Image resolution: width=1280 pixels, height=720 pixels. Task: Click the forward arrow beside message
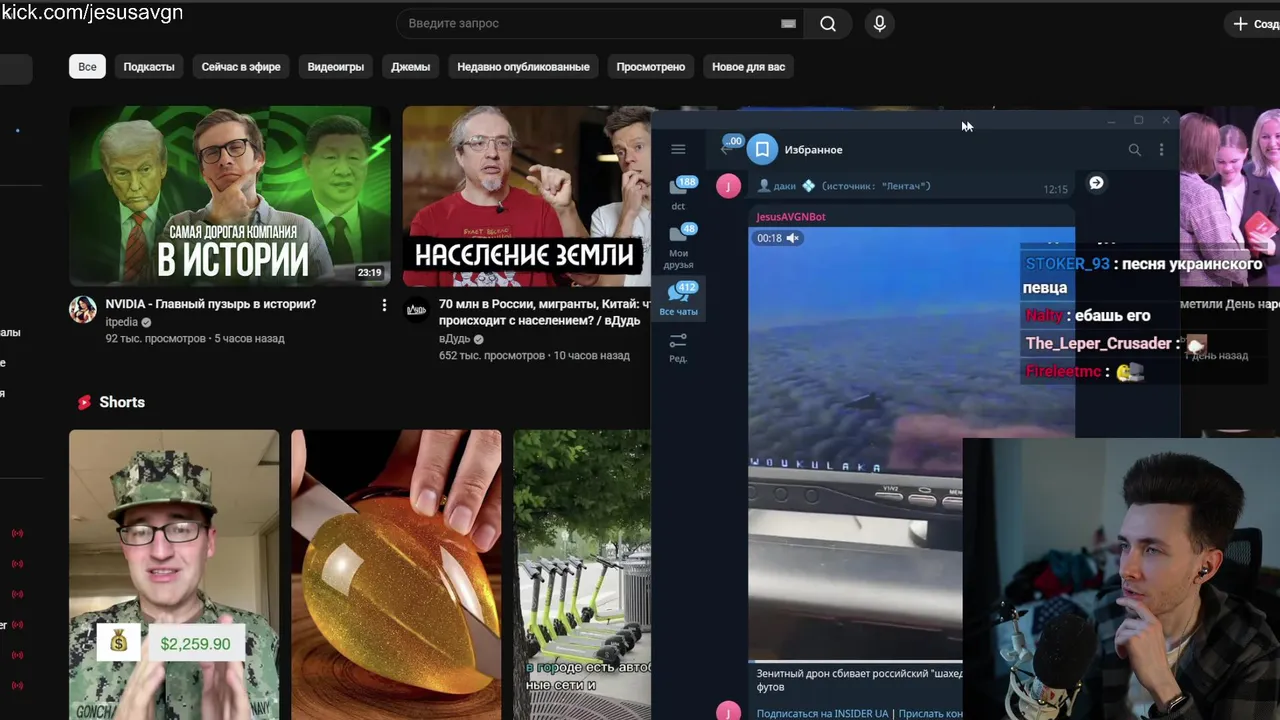click(1096, 183)
